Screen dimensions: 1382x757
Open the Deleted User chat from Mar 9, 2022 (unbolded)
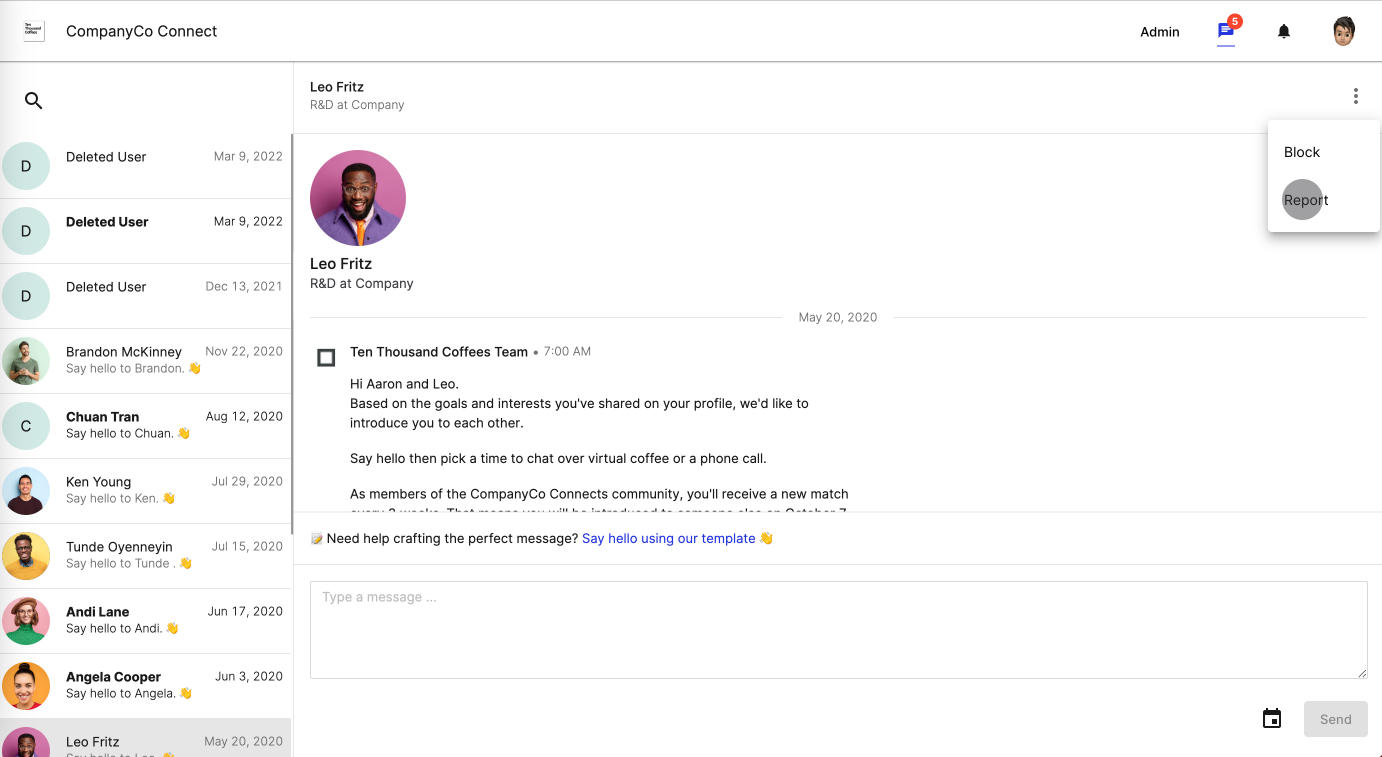pos(145,166)
